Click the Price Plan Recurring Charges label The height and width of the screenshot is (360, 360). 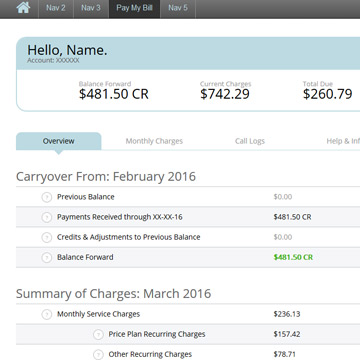click(x=157, y=334)
